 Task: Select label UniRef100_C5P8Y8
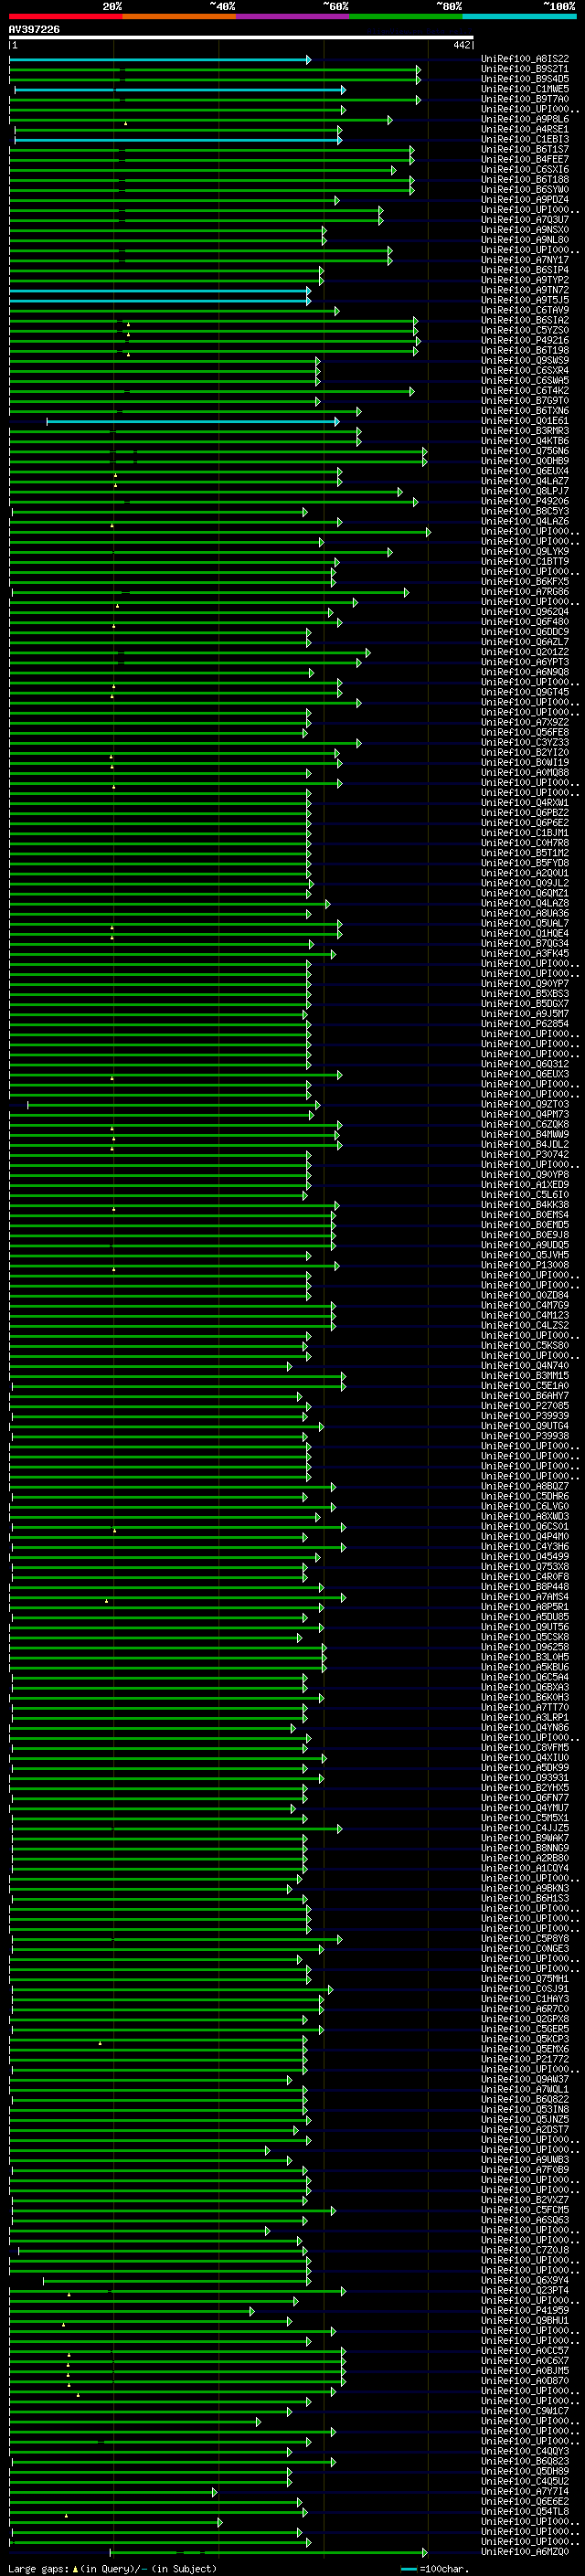click(x=525, y=1939)
